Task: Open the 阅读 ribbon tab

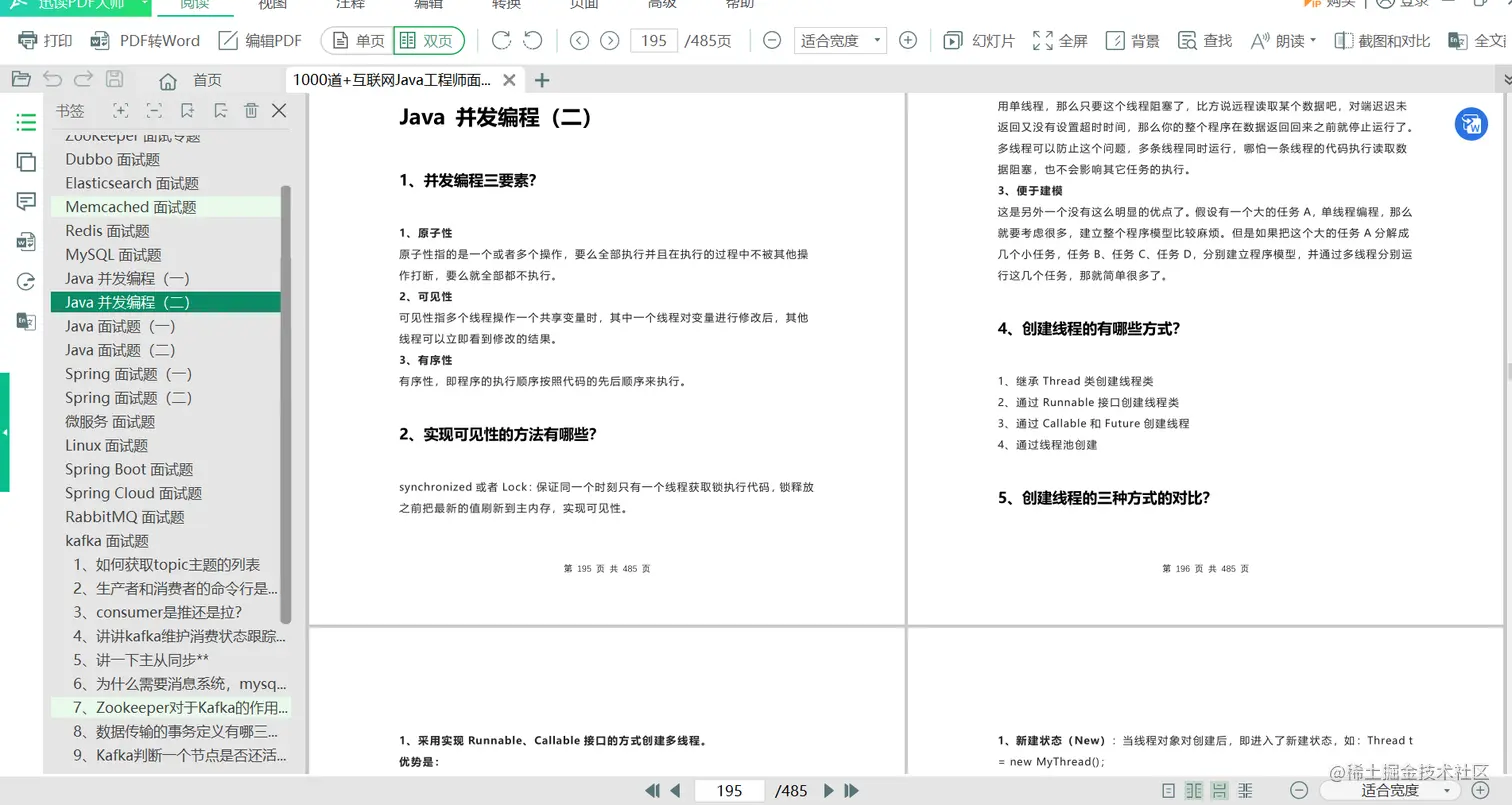Action: pos(195,4)
